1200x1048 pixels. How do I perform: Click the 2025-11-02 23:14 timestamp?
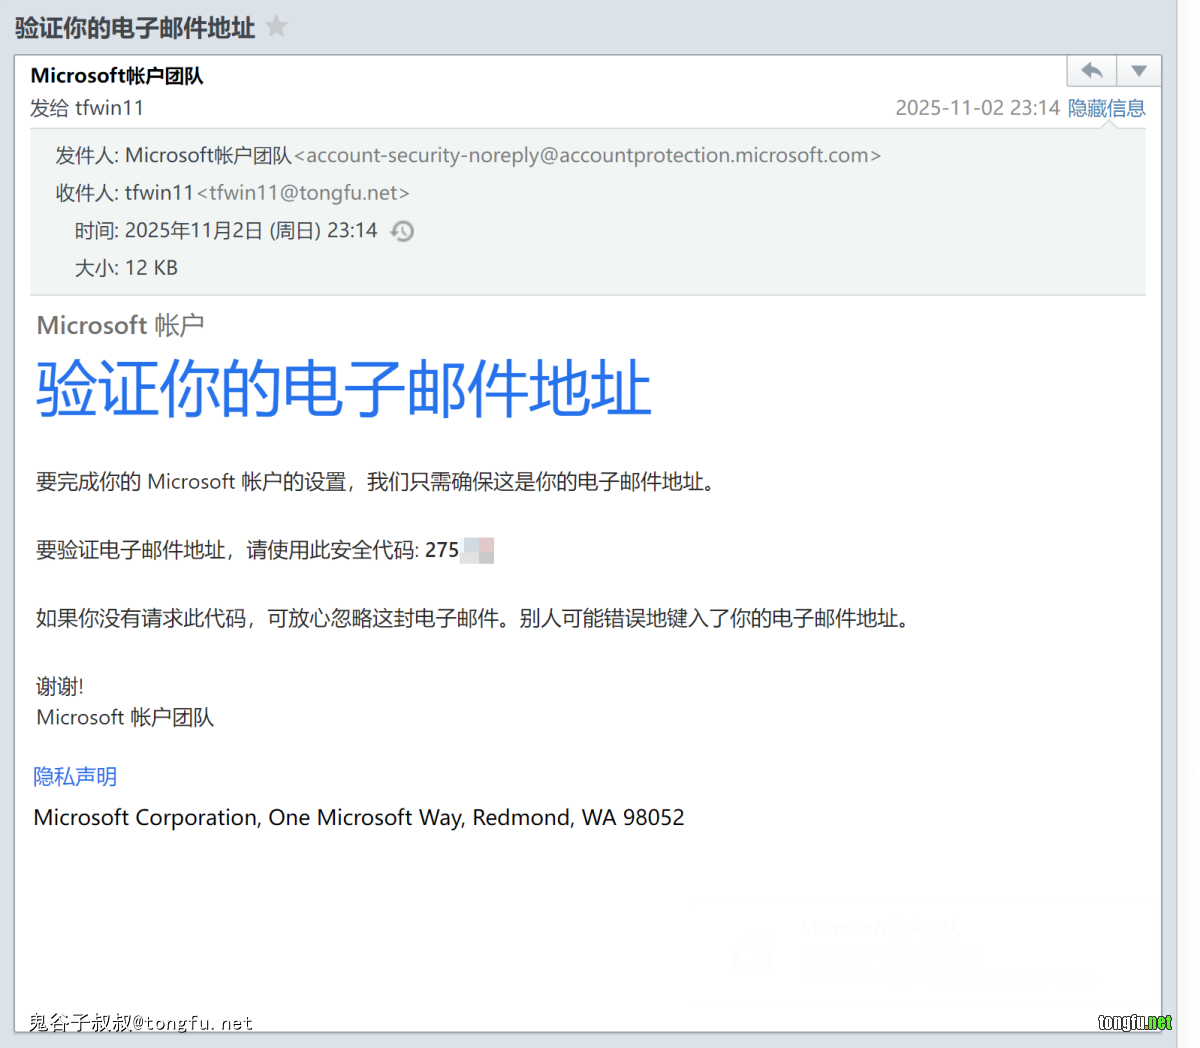click(976, 108)
